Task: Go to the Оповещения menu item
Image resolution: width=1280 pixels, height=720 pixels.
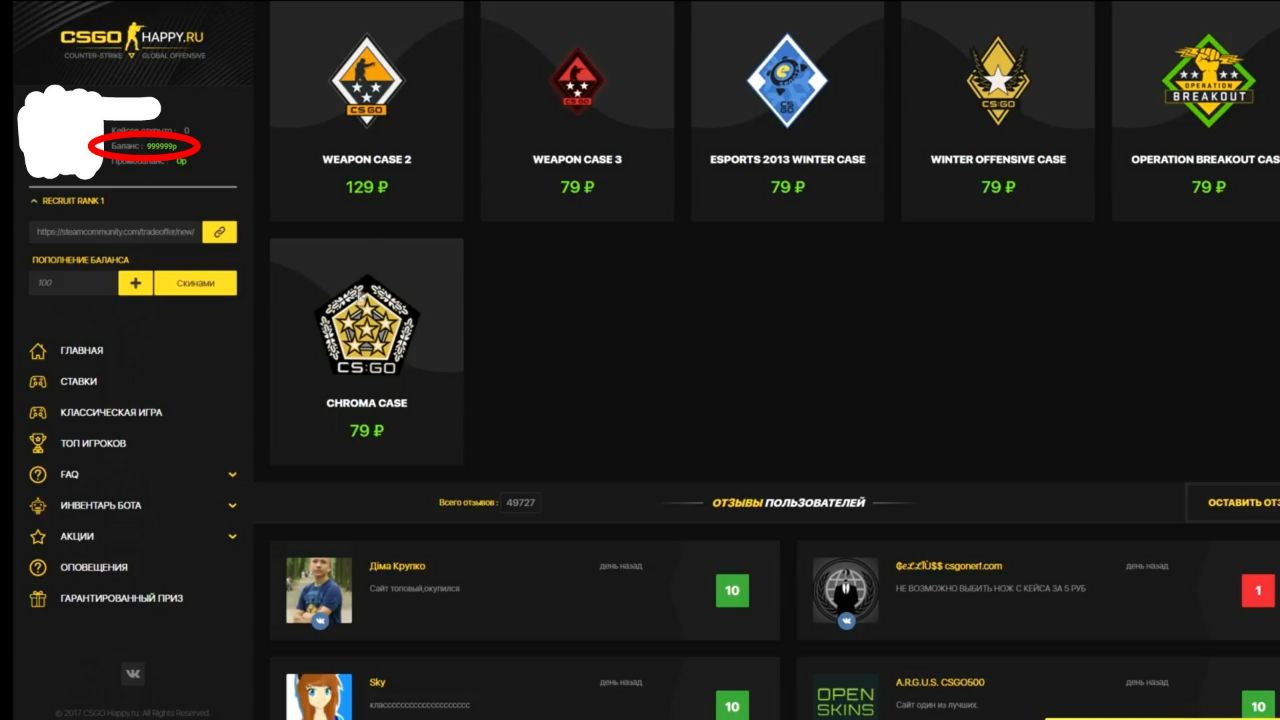Action: coord(94,567)
